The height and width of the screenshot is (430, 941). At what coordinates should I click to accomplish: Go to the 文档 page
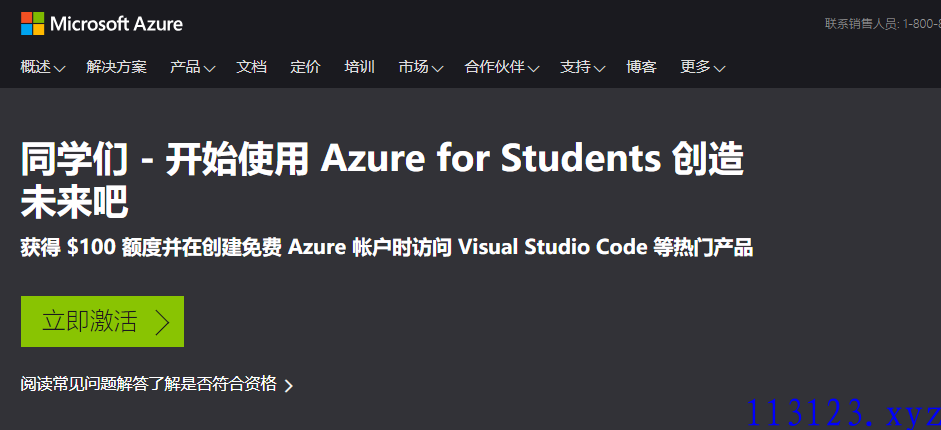251,67
